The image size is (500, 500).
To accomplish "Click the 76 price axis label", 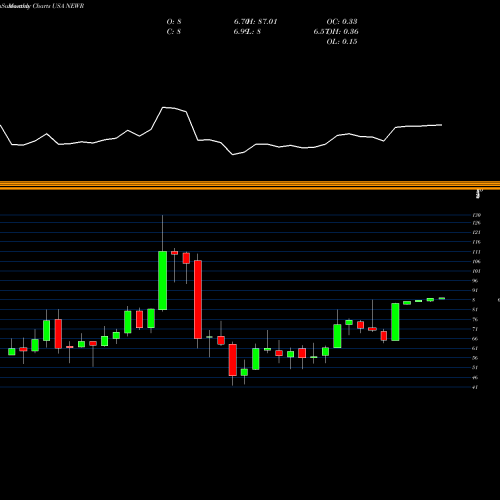I will coord(475,319).
